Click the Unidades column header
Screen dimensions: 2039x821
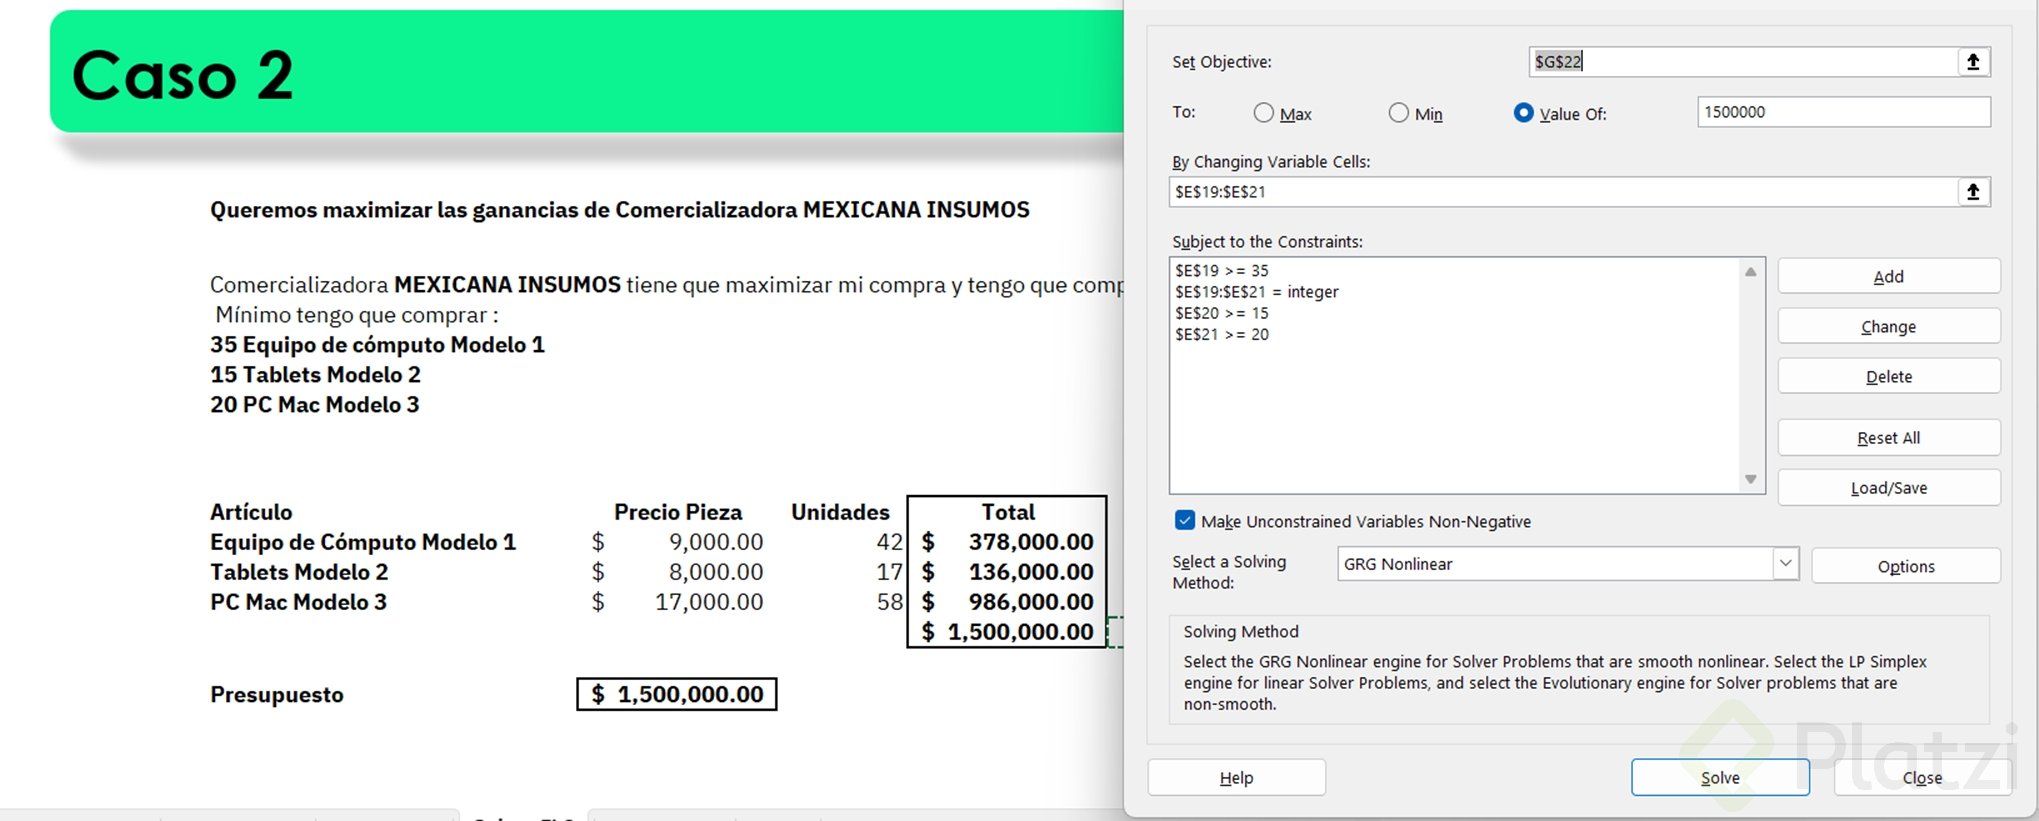coord(840,512)
